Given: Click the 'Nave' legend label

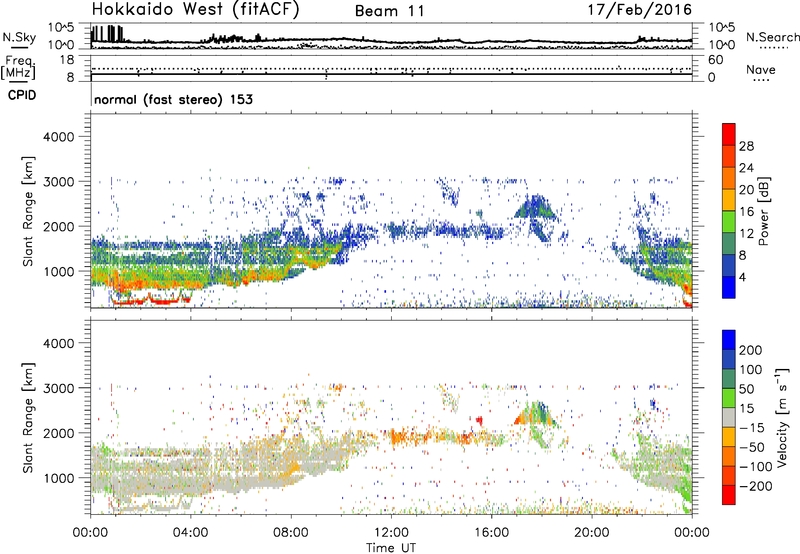Looking at the screenshot, I should tap(761, 70).
